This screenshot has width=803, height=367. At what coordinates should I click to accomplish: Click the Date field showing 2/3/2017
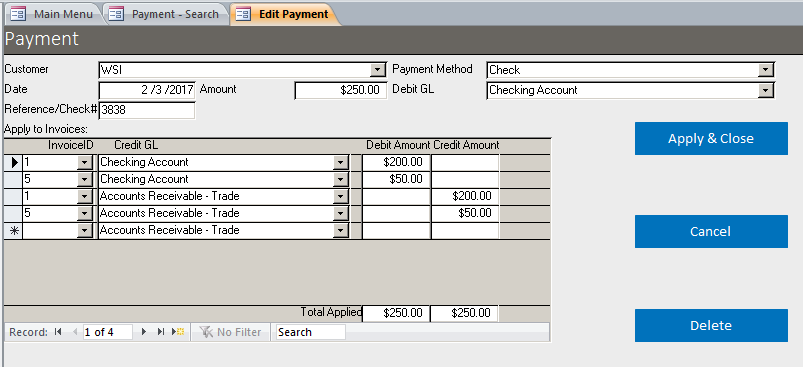pyautogui.click(x=146, y=91)
